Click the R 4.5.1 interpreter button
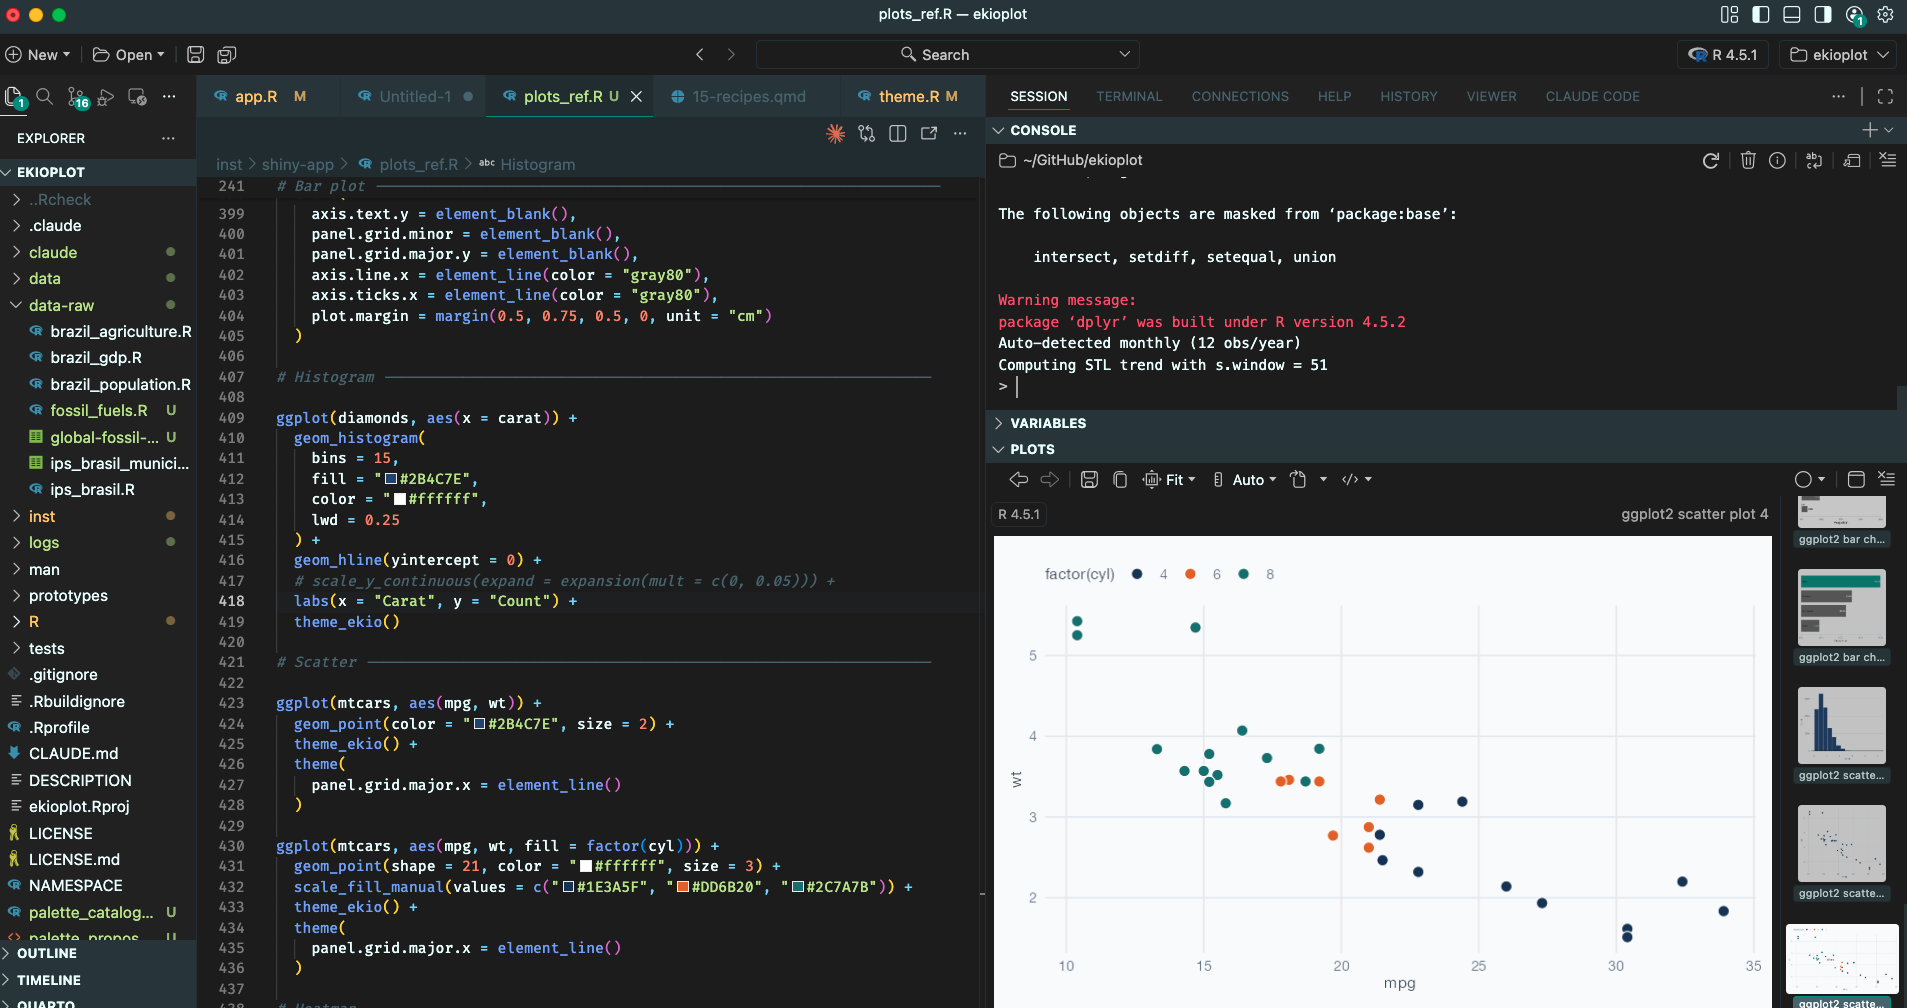Screen dimensions: 1907x1008 point(1723,55)
